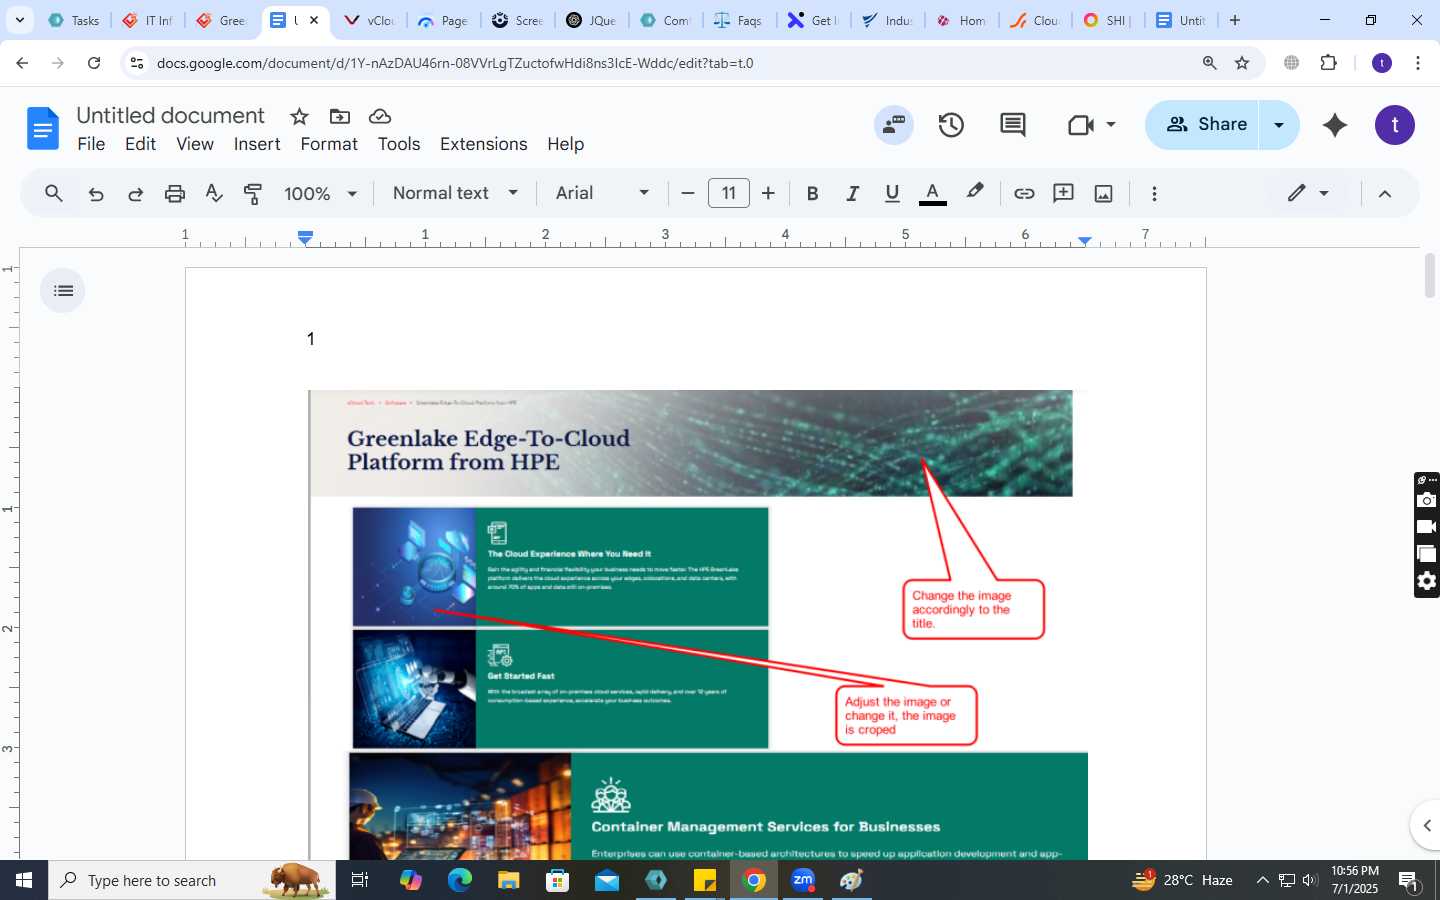This screenshot has width=1440, height=900.
Task: Add a comment via toolbar icon
Action: pyautogui.click(x=1063, y=193)
